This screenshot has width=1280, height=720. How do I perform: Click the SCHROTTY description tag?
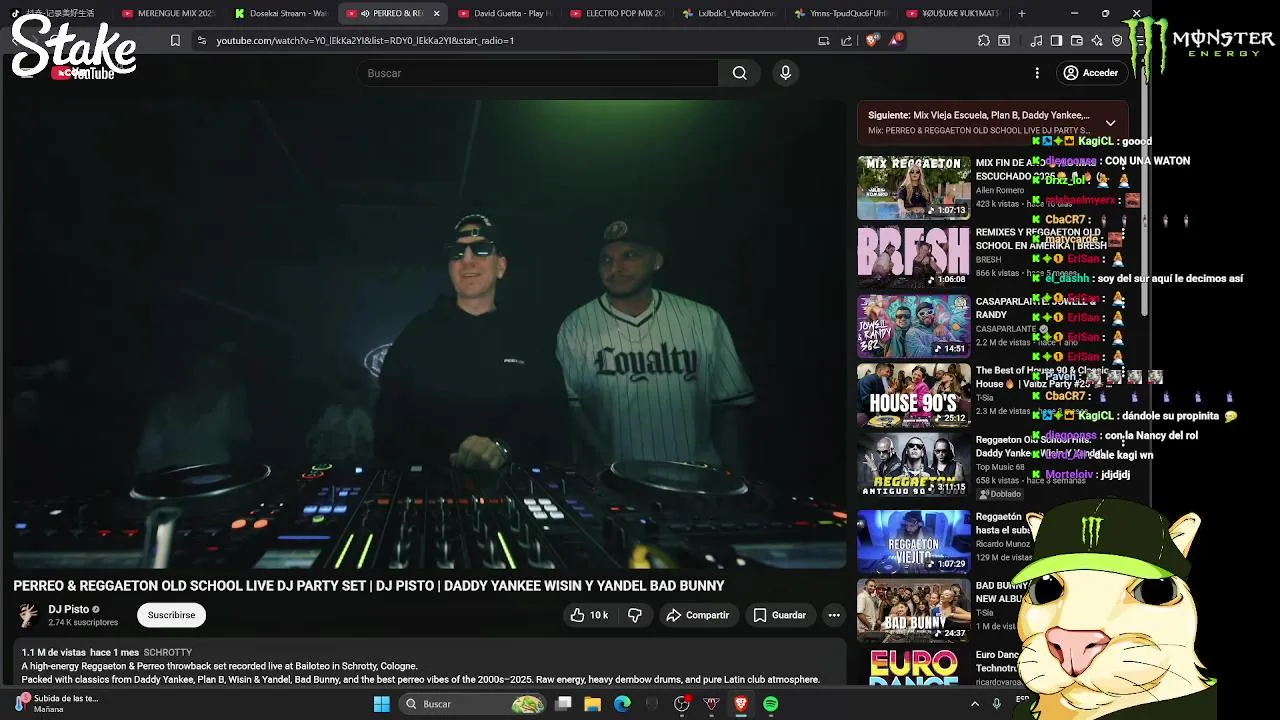(168, 652)
